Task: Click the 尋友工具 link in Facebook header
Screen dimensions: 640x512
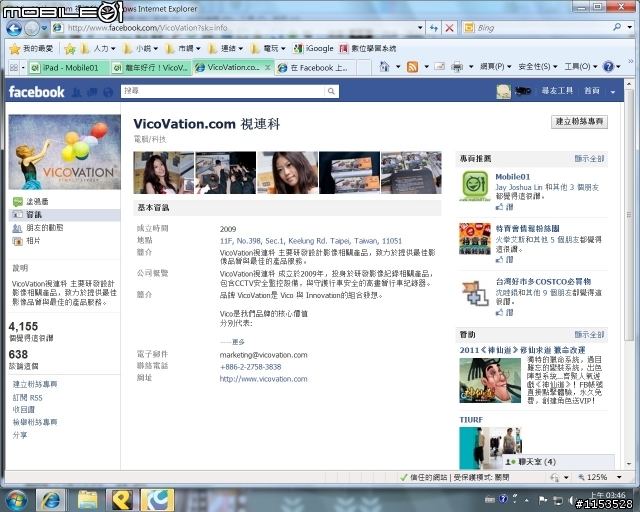Action: pos(557,91)
